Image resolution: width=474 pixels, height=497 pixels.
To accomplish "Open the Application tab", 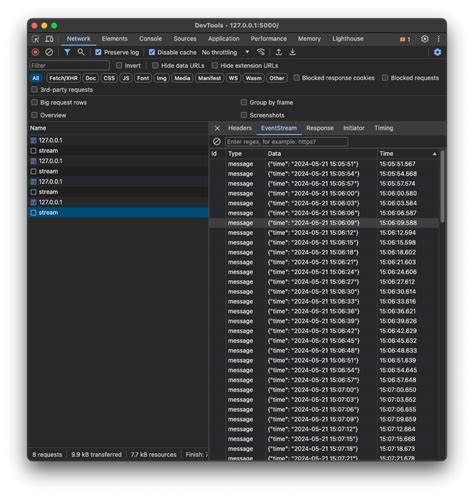I will click(224, 39).
